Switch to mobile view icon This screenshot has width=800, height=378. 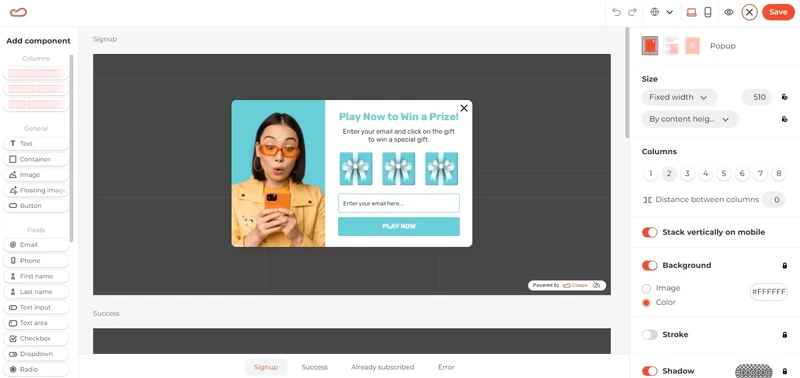(708, 12)
